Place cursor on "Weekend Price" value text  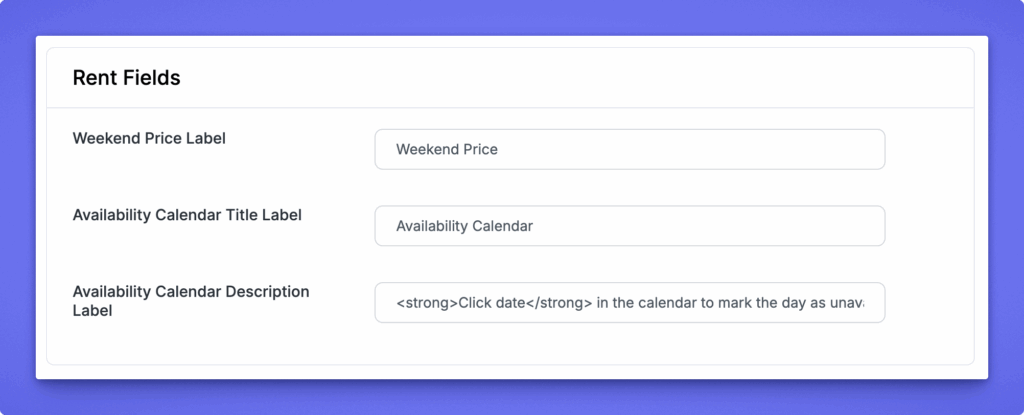(x=447, y=149)
